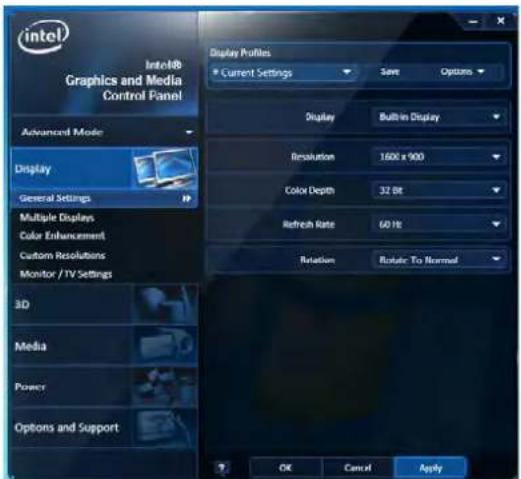This screenshot has width=521, height=479.
Task: Open Monitor / TV Settings
Action: pos(66,274)
